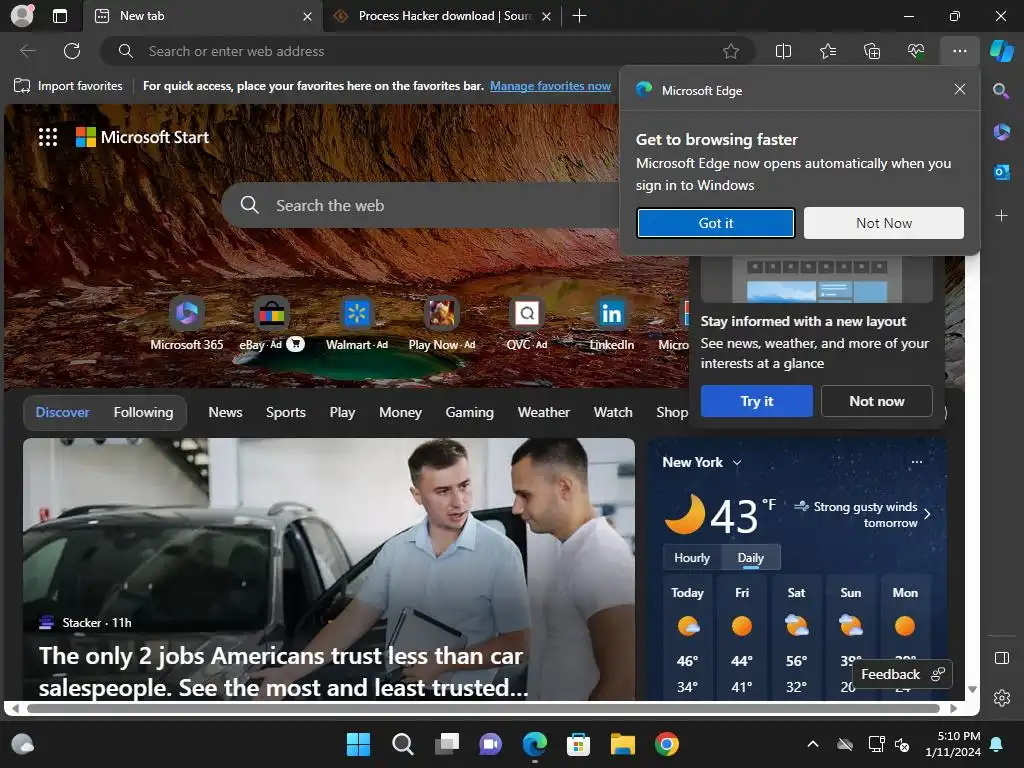Switch weather to Hourly view
This screenshot has height=768, width=1024.
tap(692, 558)
